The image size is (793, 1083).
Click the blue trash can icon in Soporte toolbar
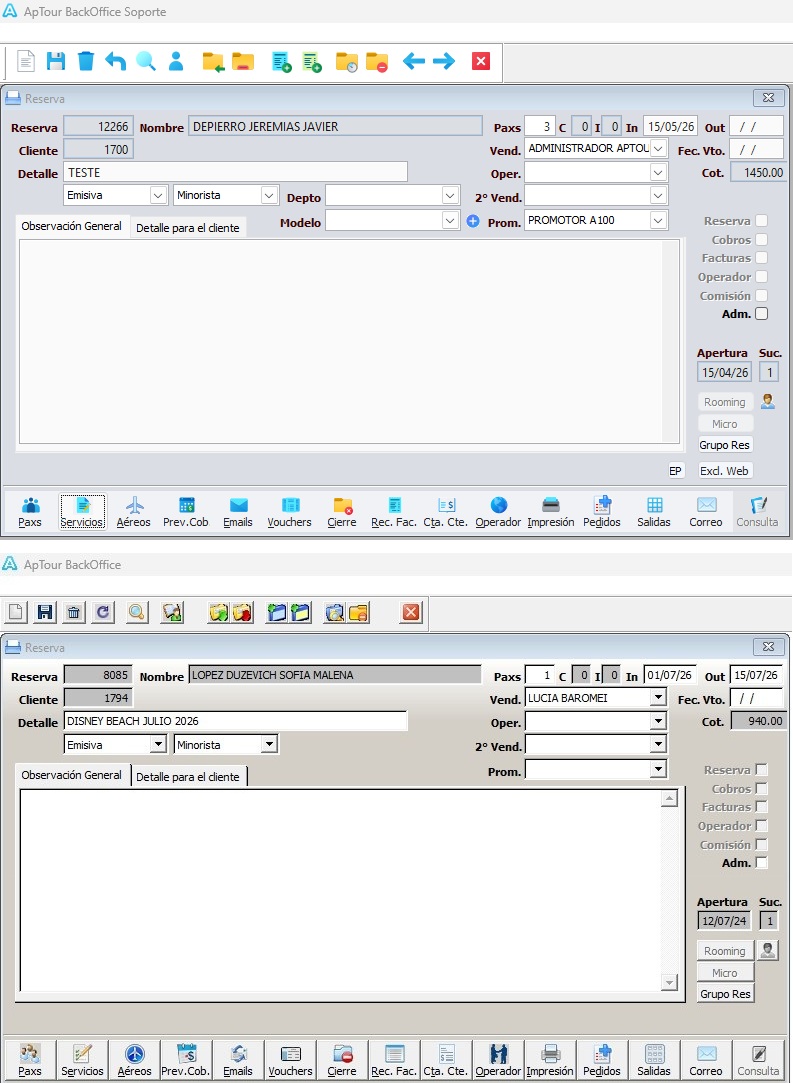[x=86, y=61]
